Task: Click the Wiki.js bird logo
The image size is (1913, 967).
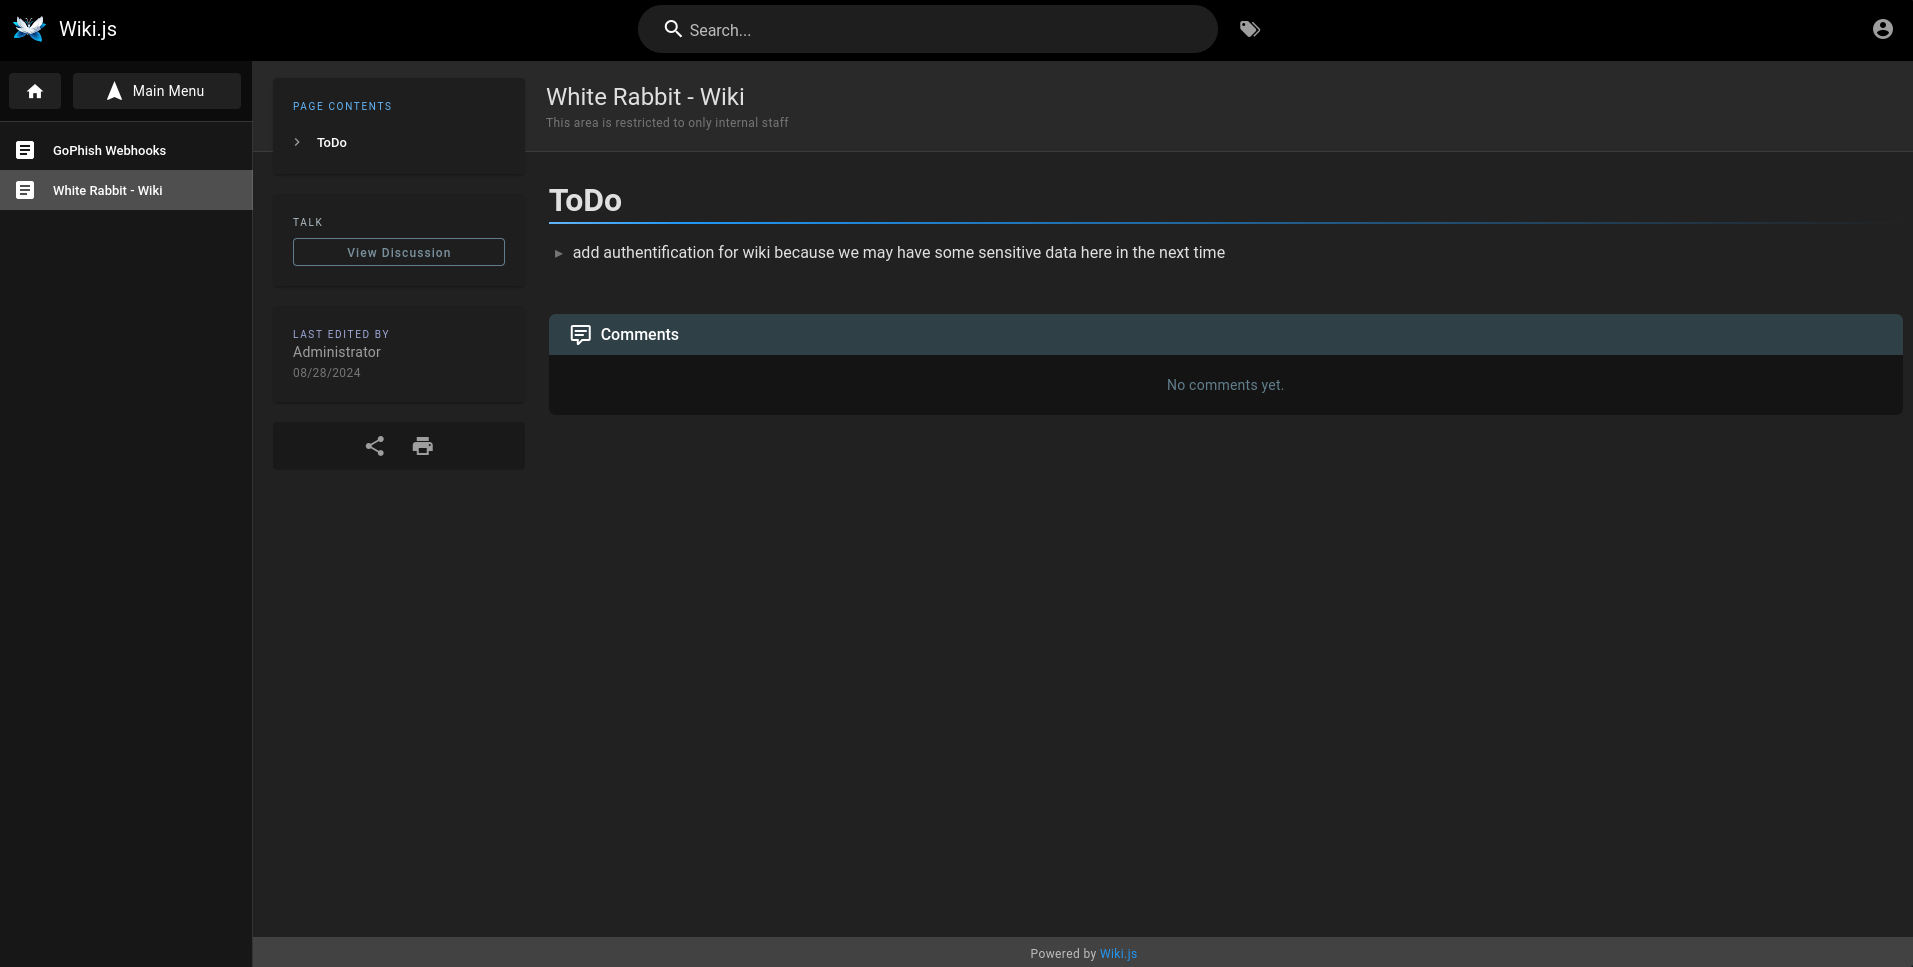Action: pyautogui.click(x=29, y=29)
